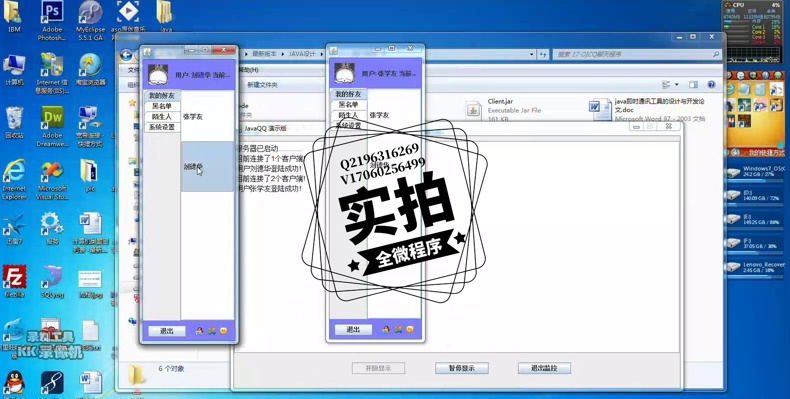This screenshot has width=790, height=399.
Task: Click the avatar picture in 张学友's user window
Action: pos(345,74)
